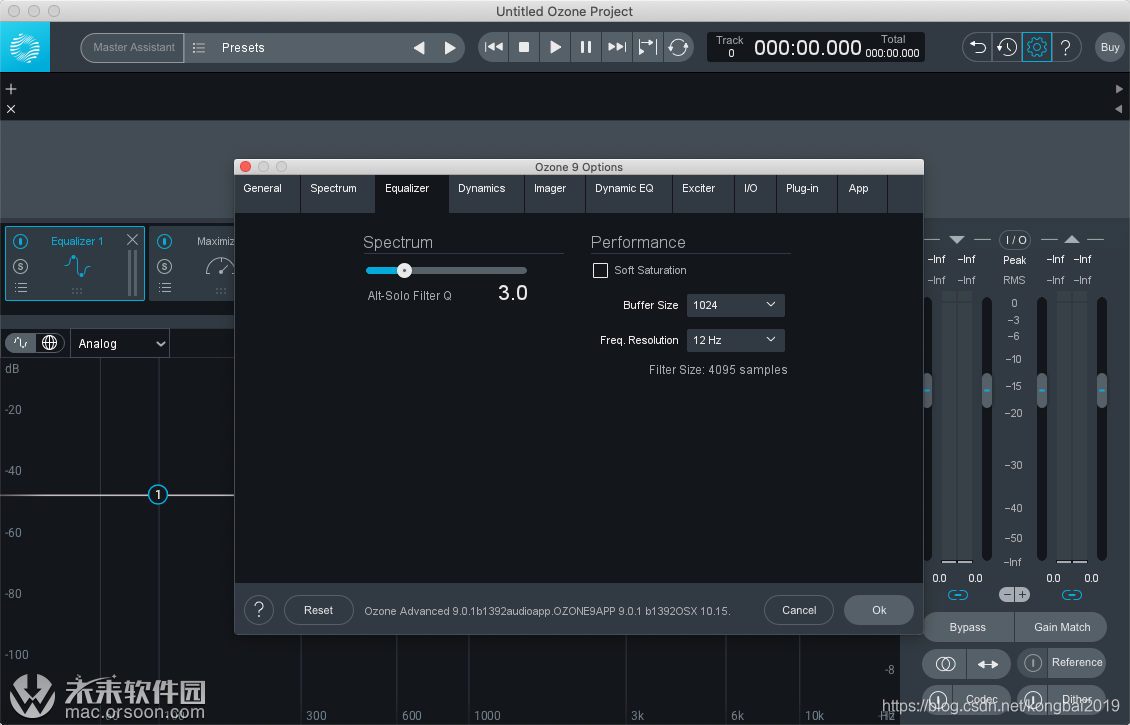The height and width of the screenshot is (725, 1130).
Task: Remove the Equalizer 1 module
Action: (x=133, y=239)
